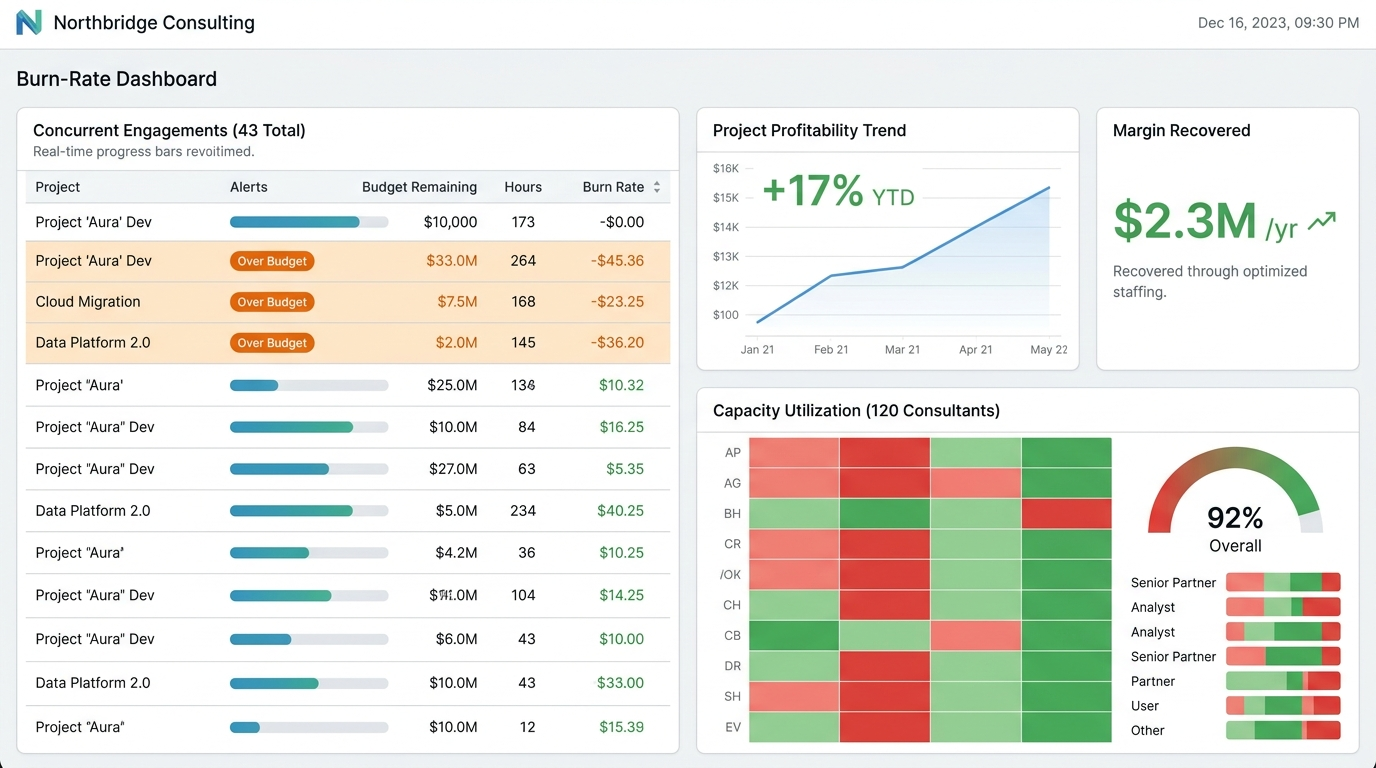Click the Project Profitability Trend heading

809,130
